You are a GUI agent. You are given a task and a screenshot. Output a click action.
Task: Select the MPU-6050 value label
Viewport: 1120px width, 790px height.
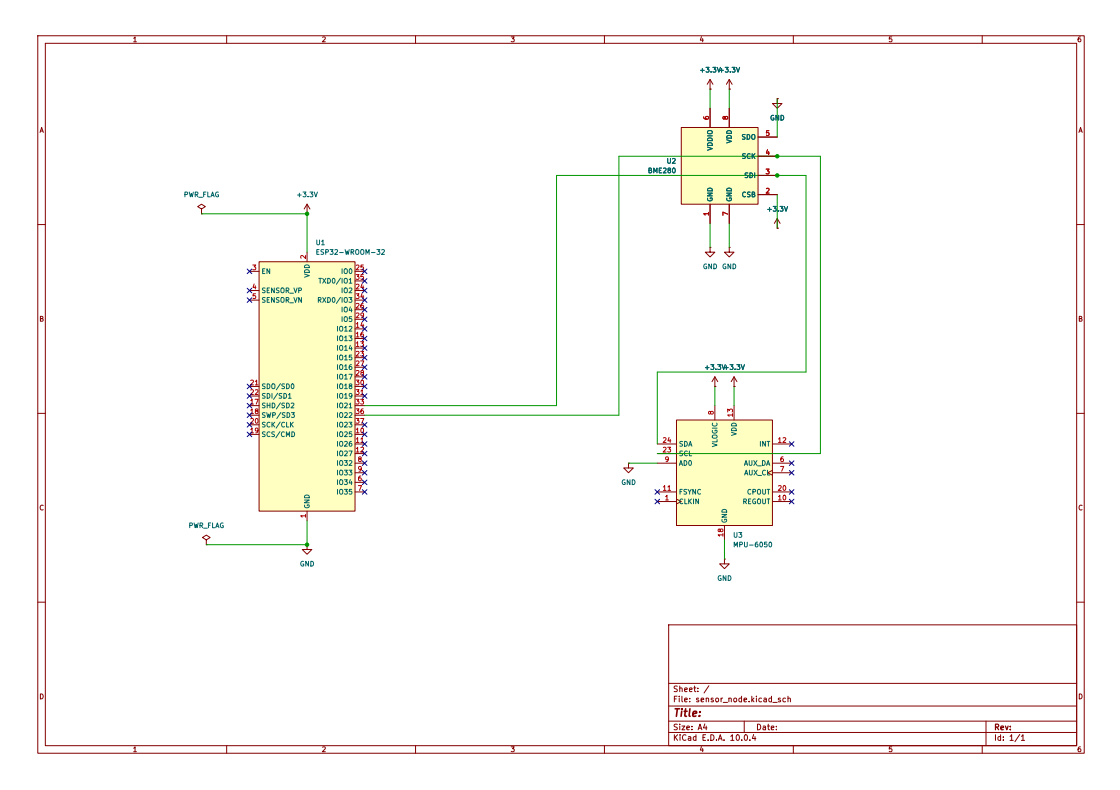tap(752, 544)
